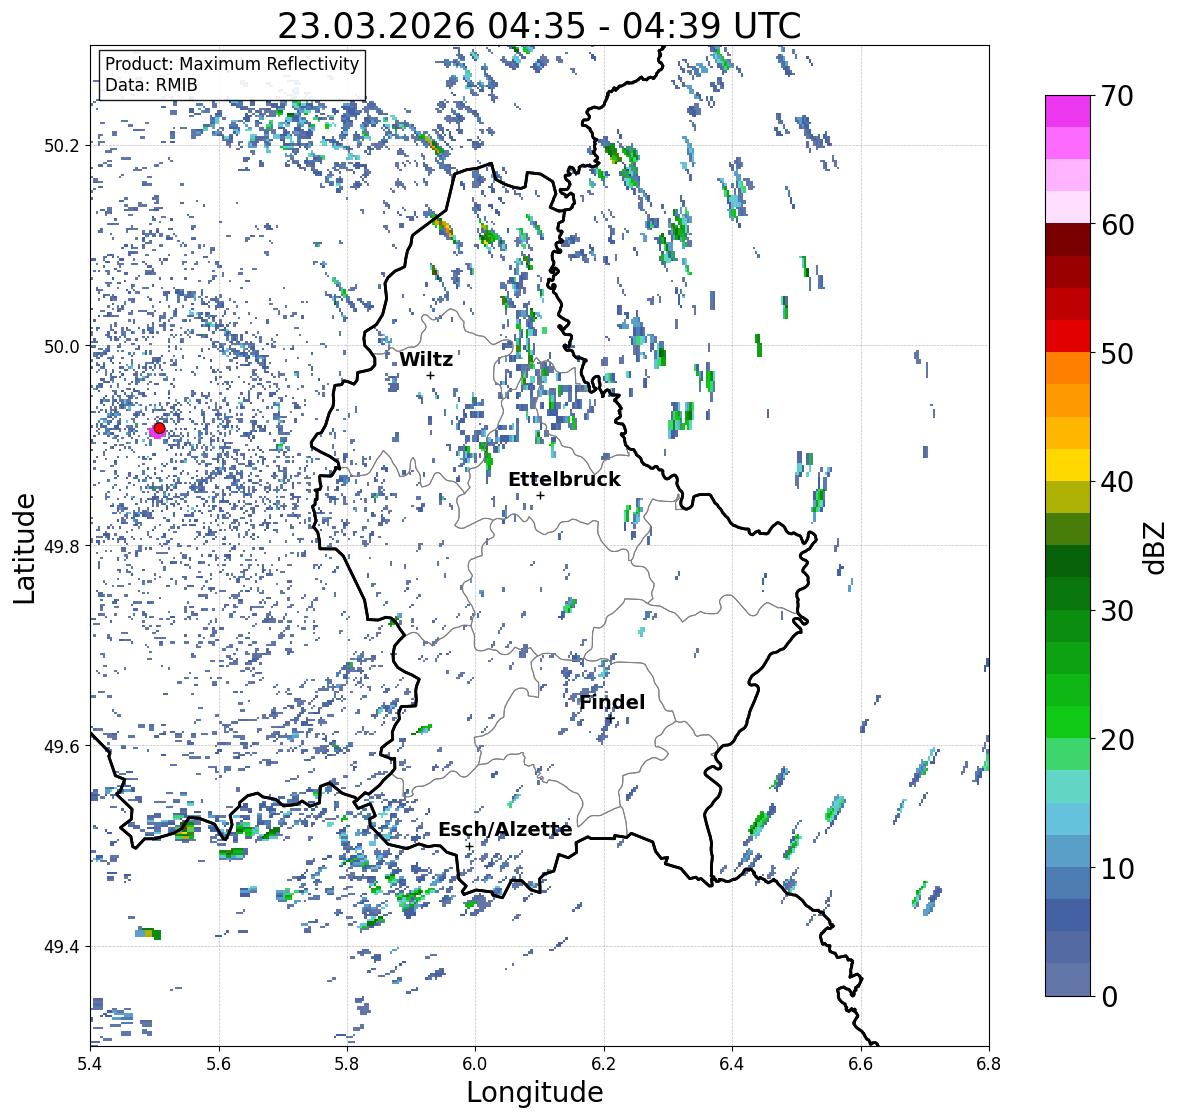Pick the magenta swatch at the colorbar top
1179x1117 pixels.
(1068, 111)
